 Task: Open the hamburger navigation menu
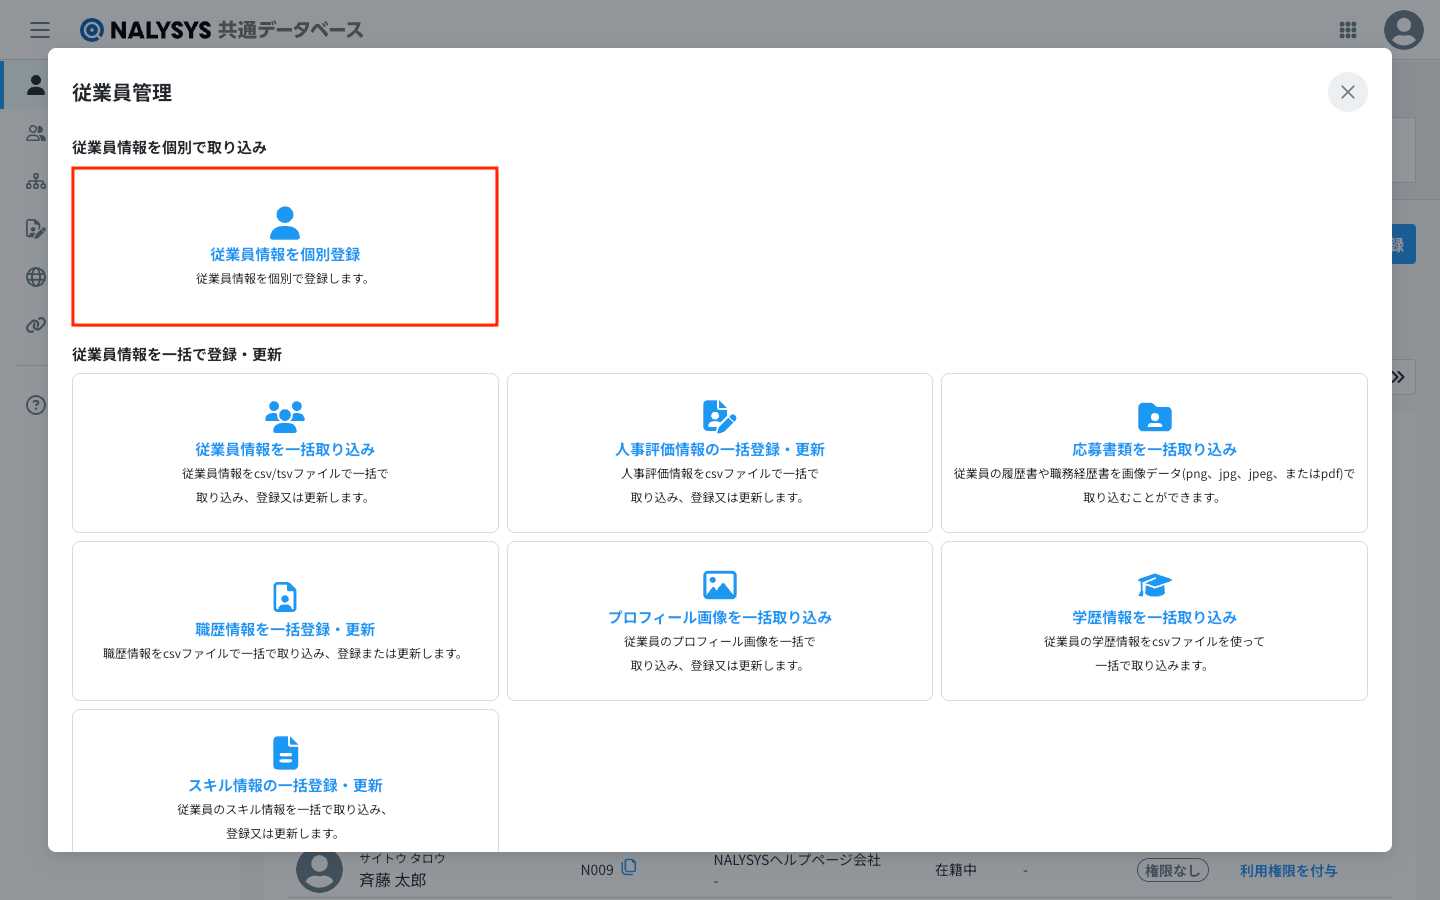click(x=40, y=30)
